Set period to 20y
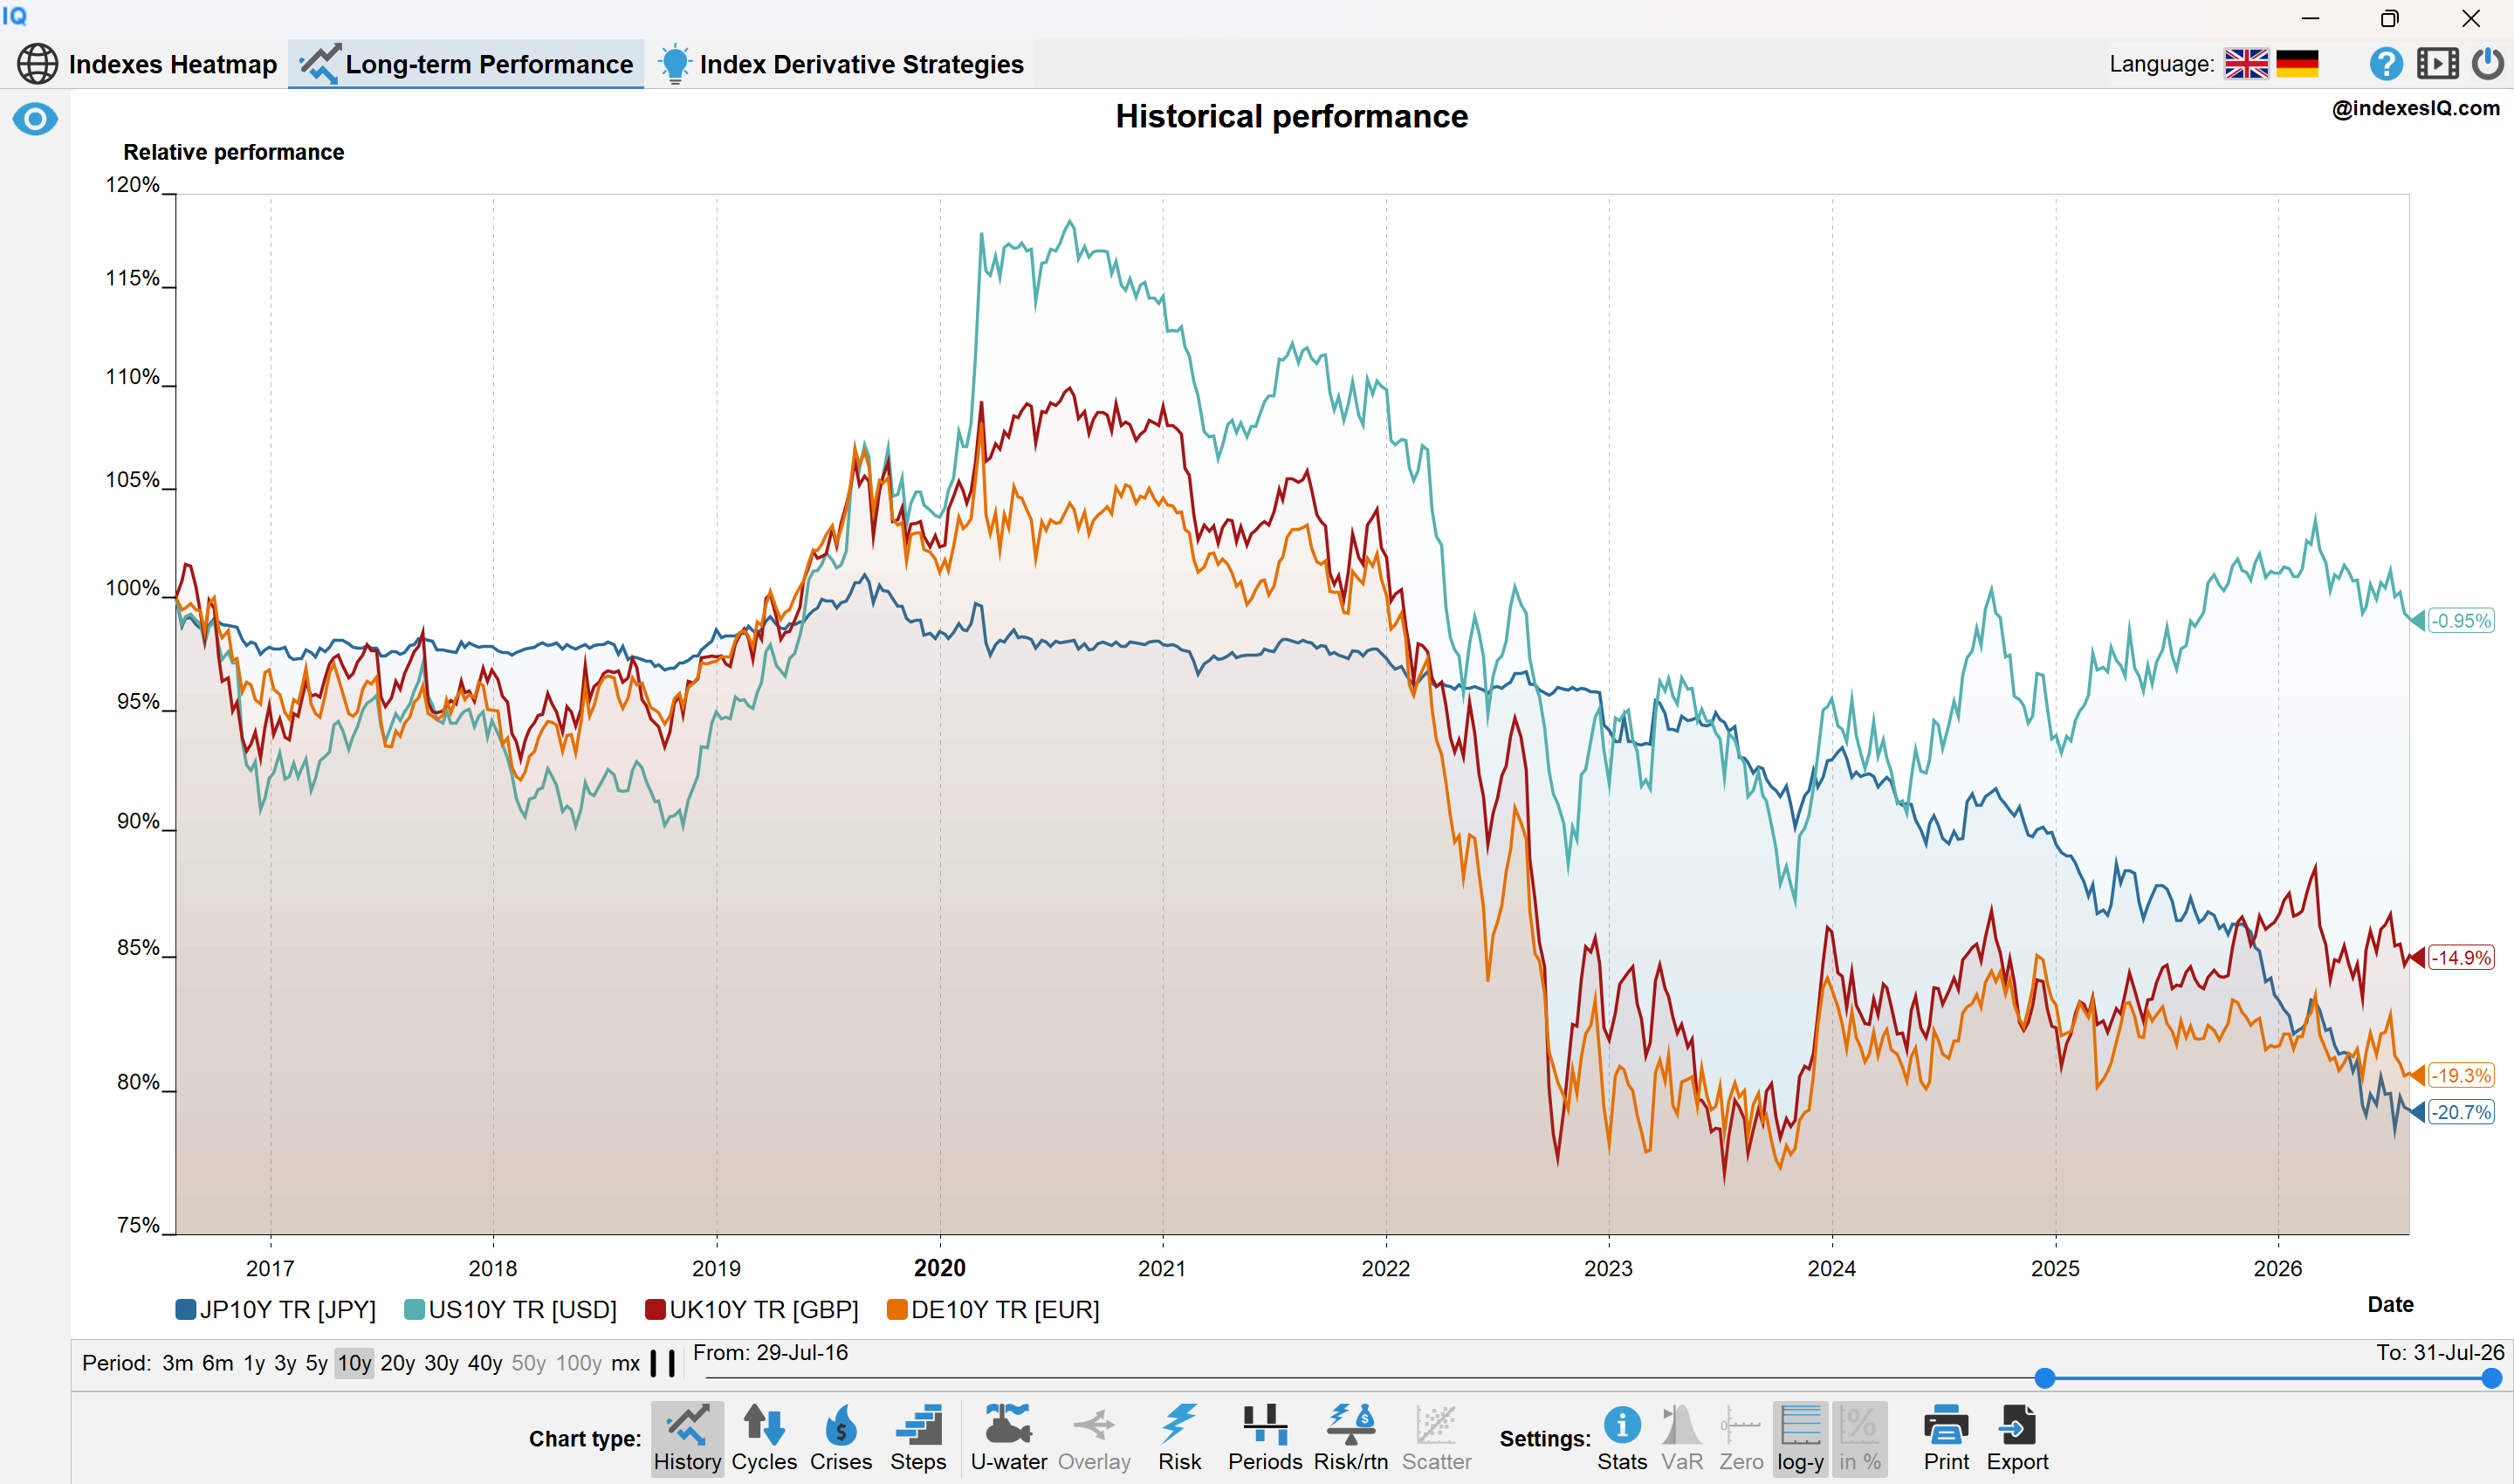The height and width of the screenshot is (1484, 2514). point(398,1363)
